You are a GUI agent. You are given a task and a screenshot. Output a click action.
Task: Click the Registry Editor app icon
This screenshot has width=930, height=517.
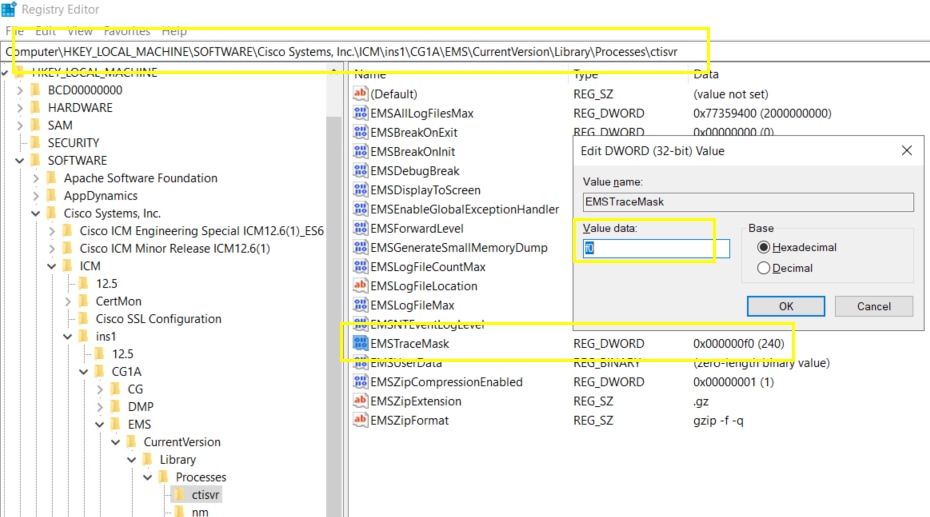coord(9,9)
